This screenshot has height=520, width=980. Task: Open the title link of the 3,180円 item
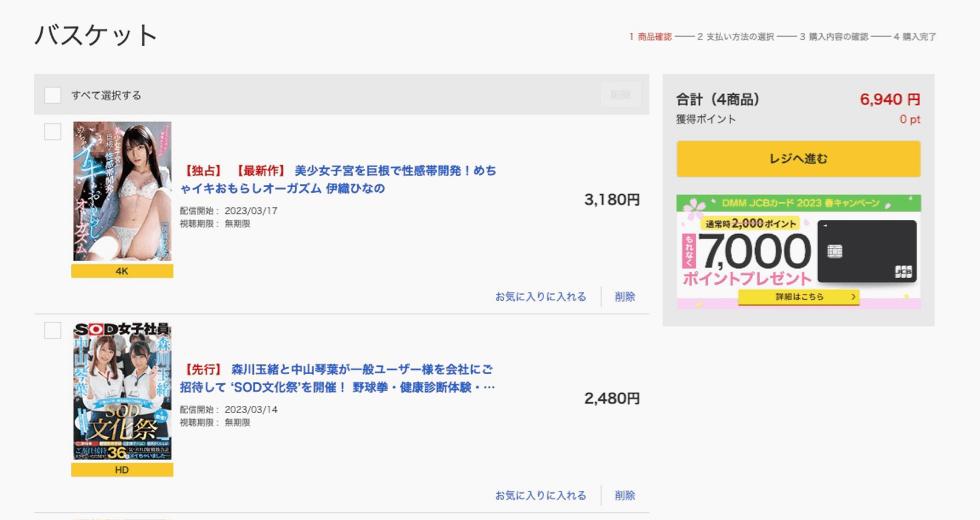click(x=338, y=179)
